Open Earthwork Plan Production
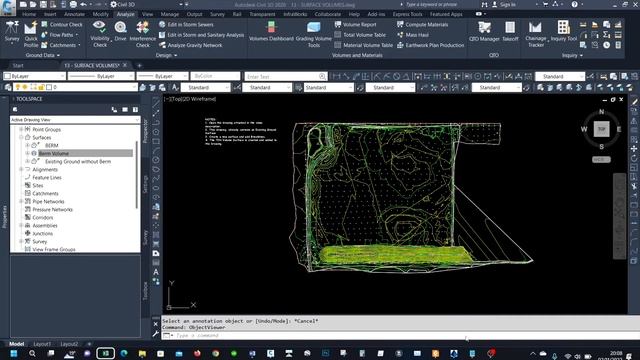Viewport: 640px width, 360px height. pyautogui.click(x=430, y=45)
